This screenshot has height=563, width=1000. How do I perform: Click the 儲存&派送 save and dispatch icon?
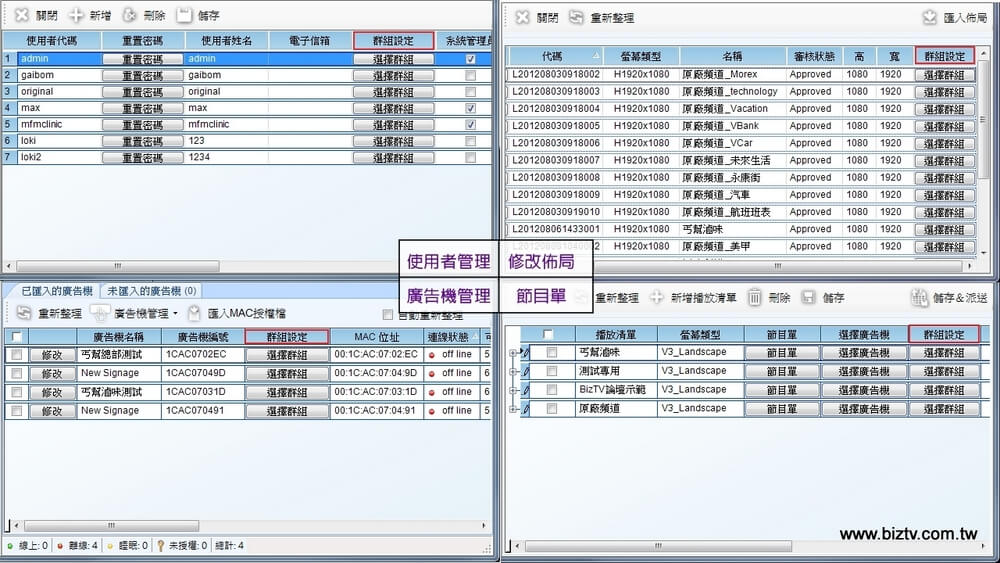[x=919, y=297]
